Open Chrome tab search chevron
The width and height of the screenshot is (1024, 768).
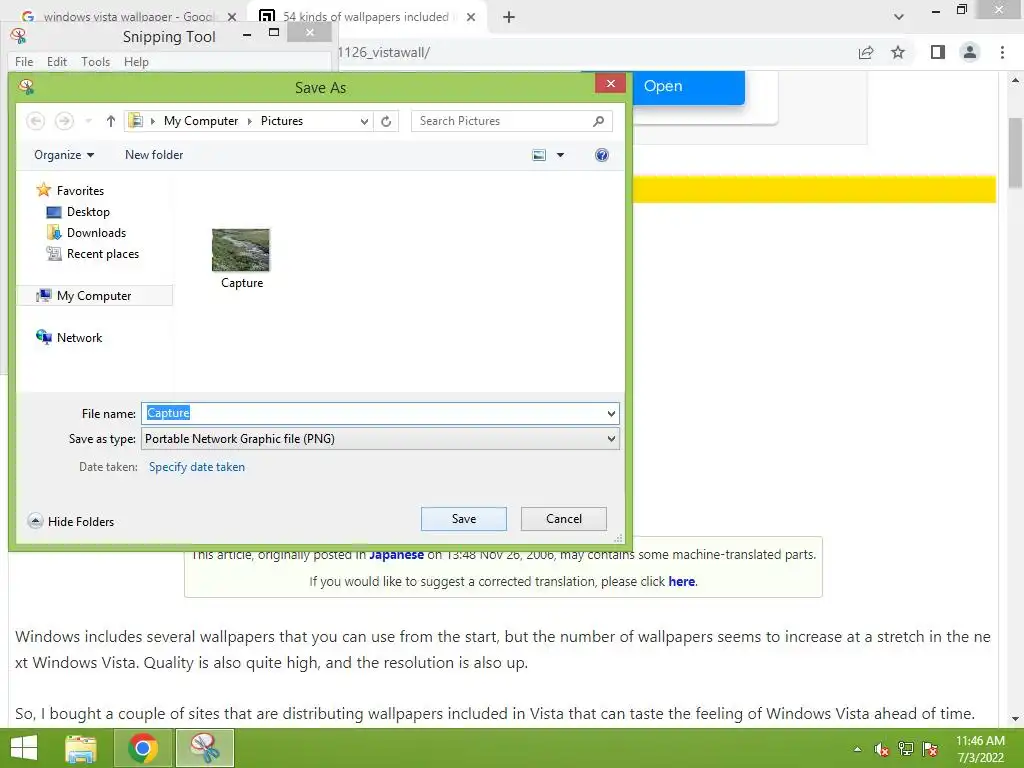pyautogui.click(x=899, y=17)
